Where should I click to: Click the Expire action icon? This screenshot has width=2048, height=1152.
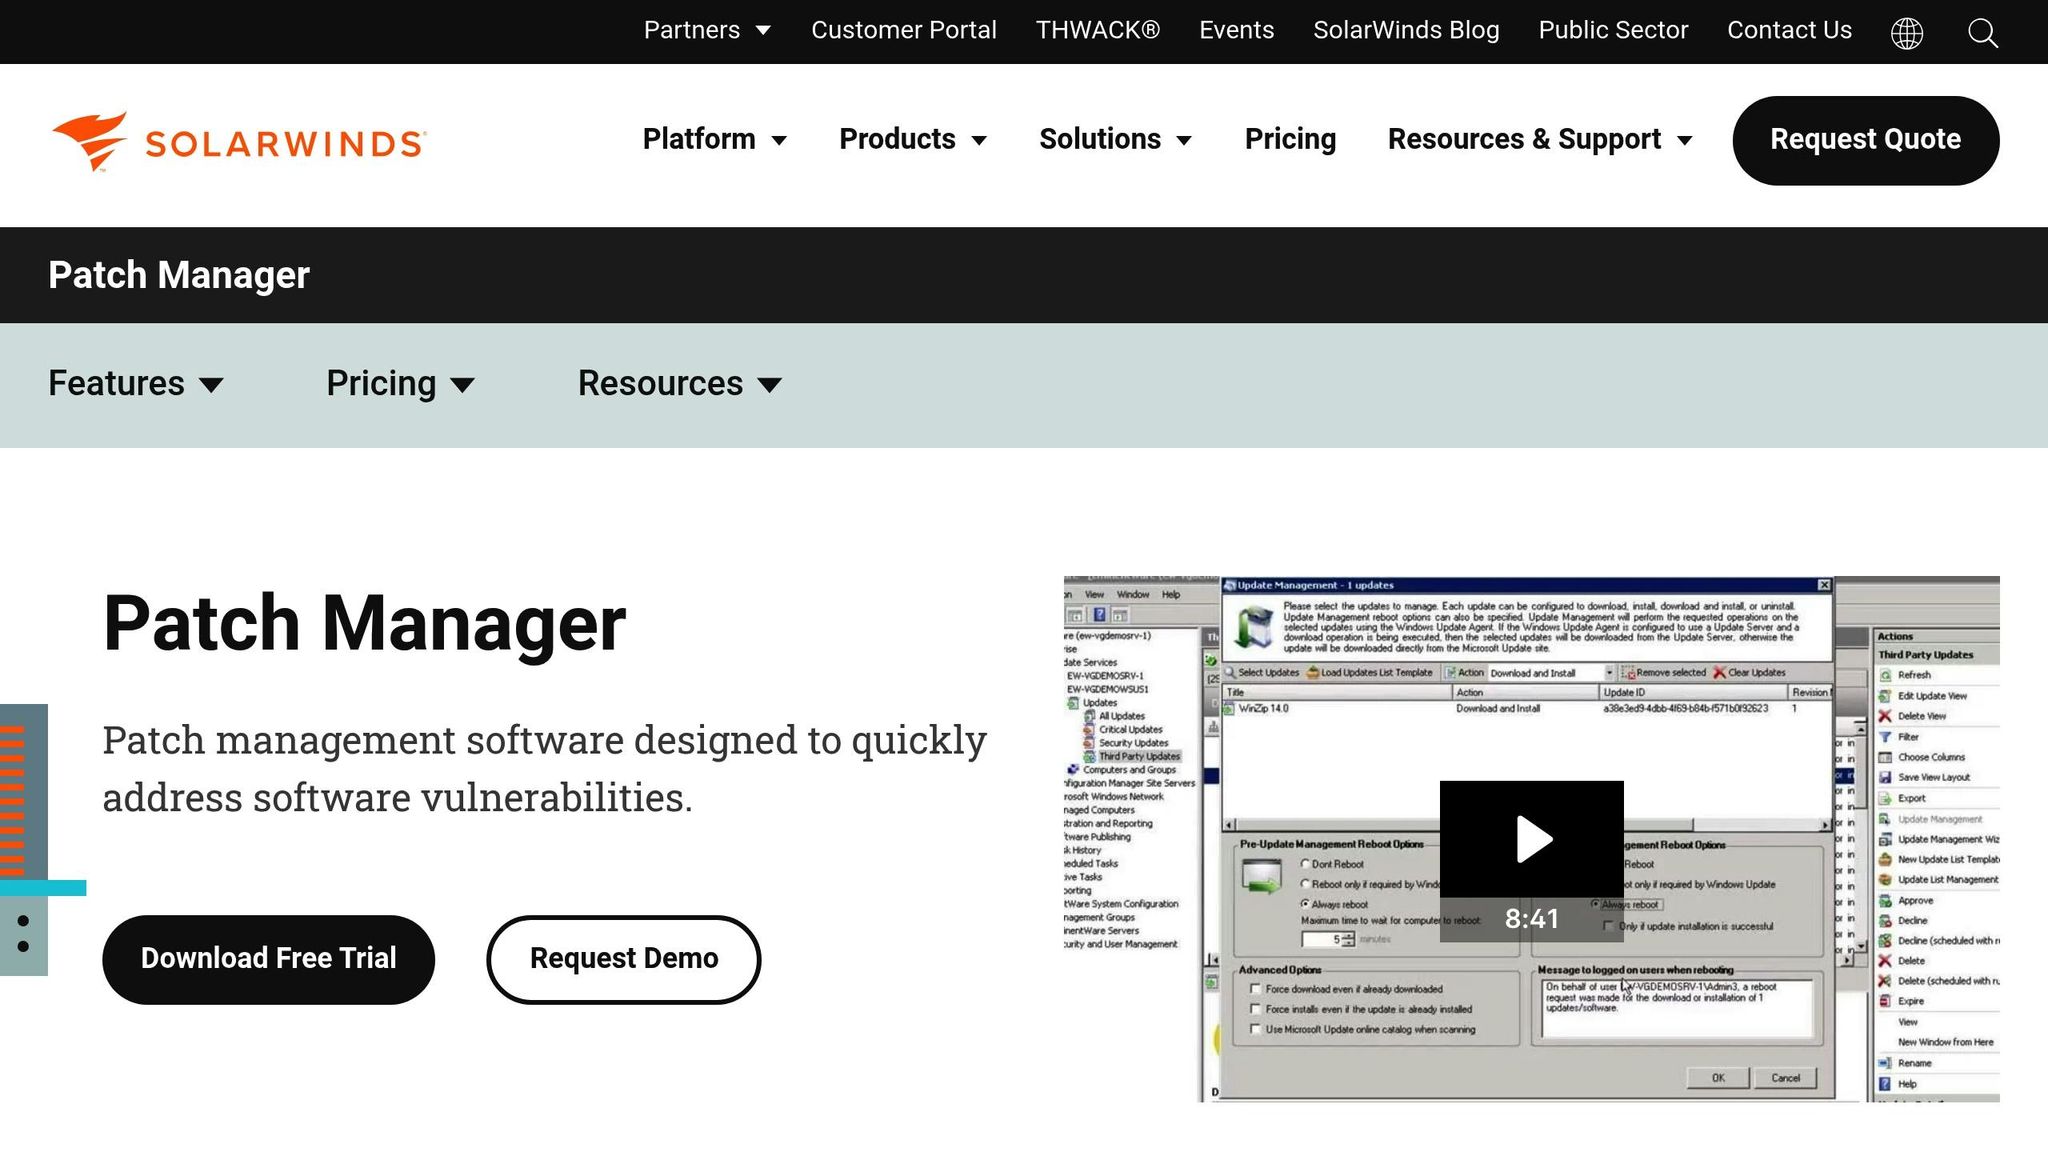click(x=1884, y=1001)
